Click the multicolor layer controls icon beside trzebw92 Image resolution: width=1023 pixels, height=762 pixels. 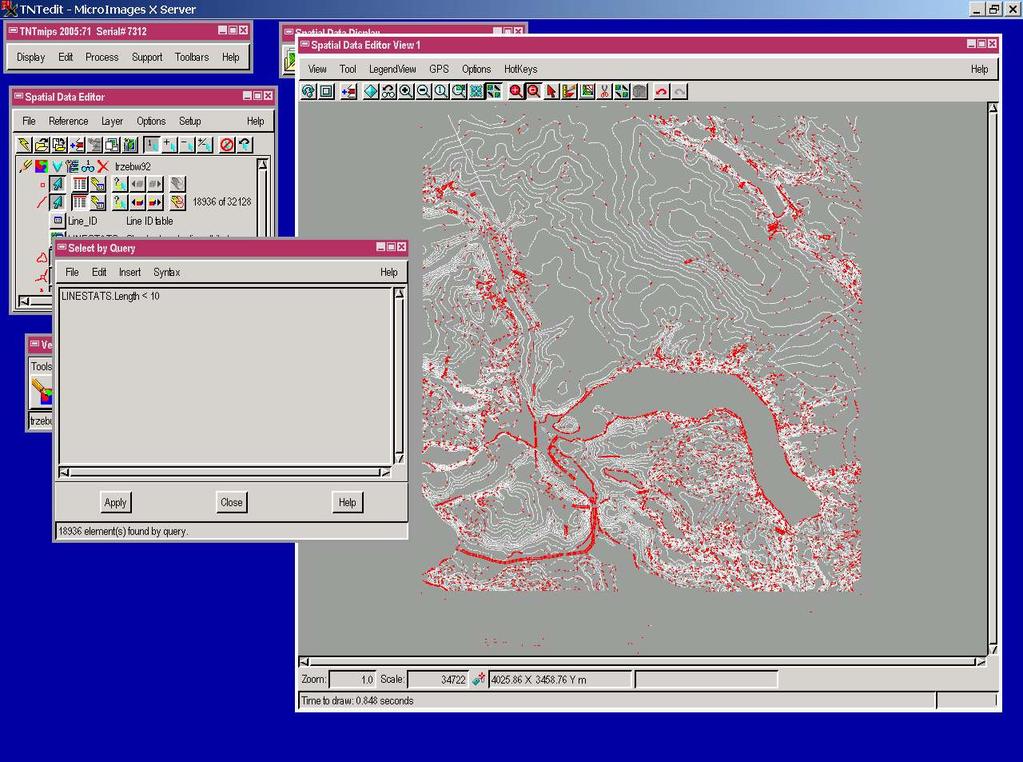[x=42, y=166]
